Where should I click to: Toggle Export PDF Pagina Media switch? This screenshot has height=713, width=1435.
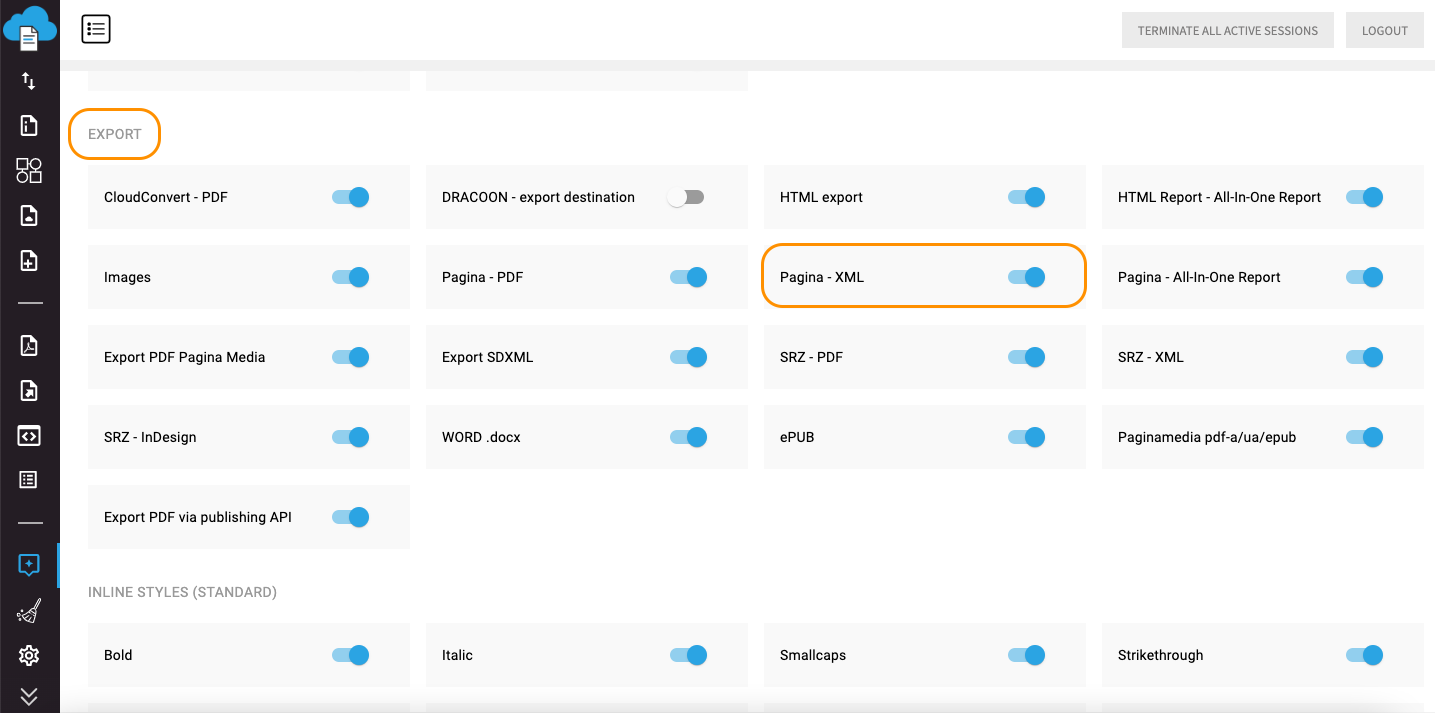[351, 357]
